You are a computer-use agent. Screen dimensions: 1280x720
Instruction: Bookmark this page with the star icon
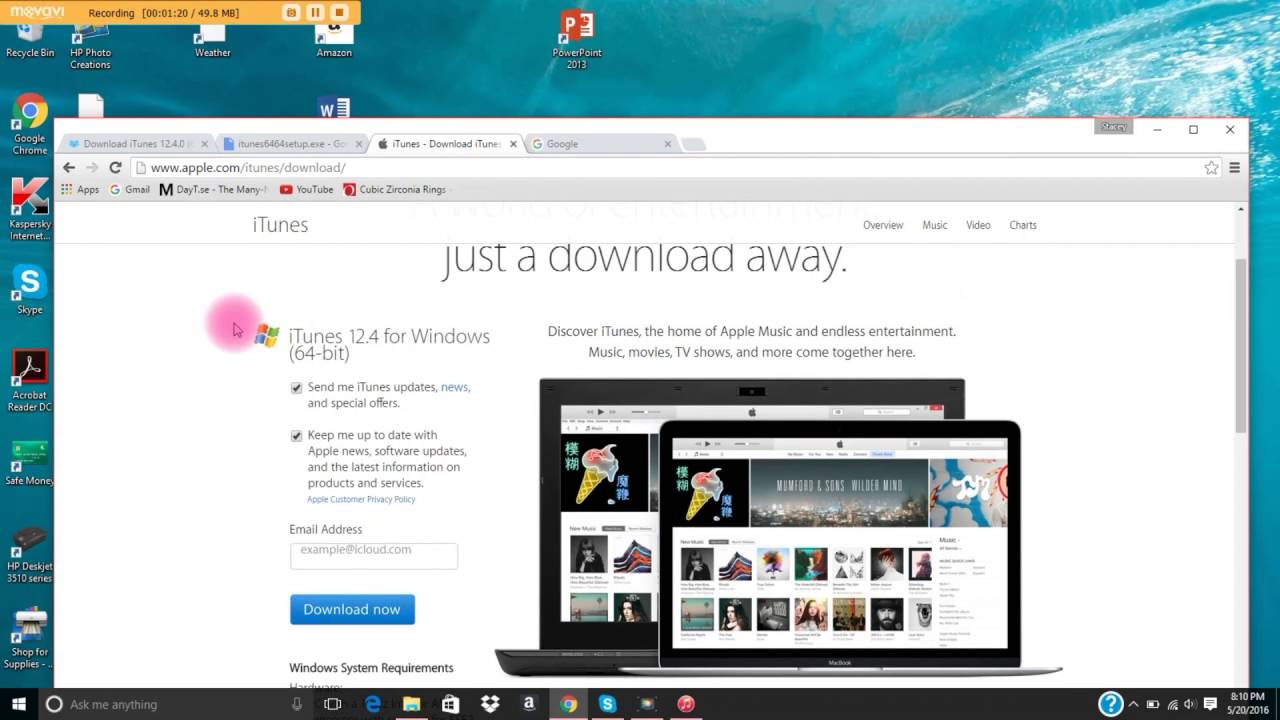1211,167
